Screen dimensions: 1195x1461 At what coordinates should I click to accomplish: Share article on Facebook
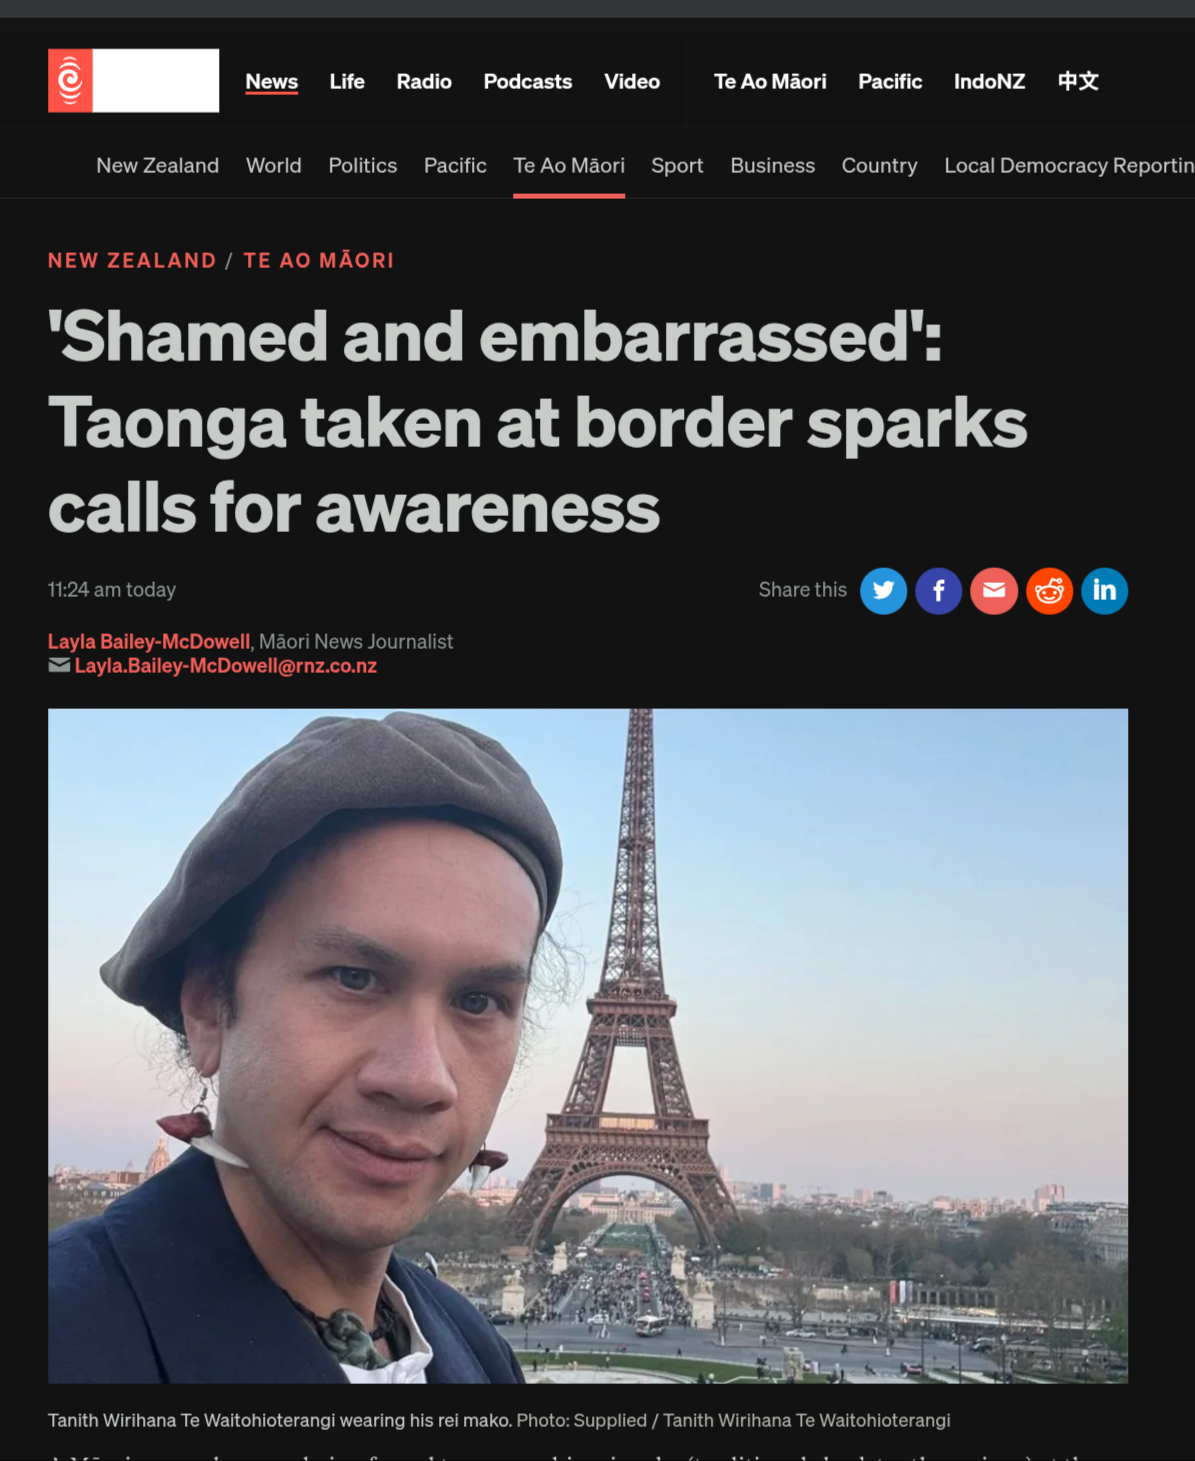click(x=938, y=591)
